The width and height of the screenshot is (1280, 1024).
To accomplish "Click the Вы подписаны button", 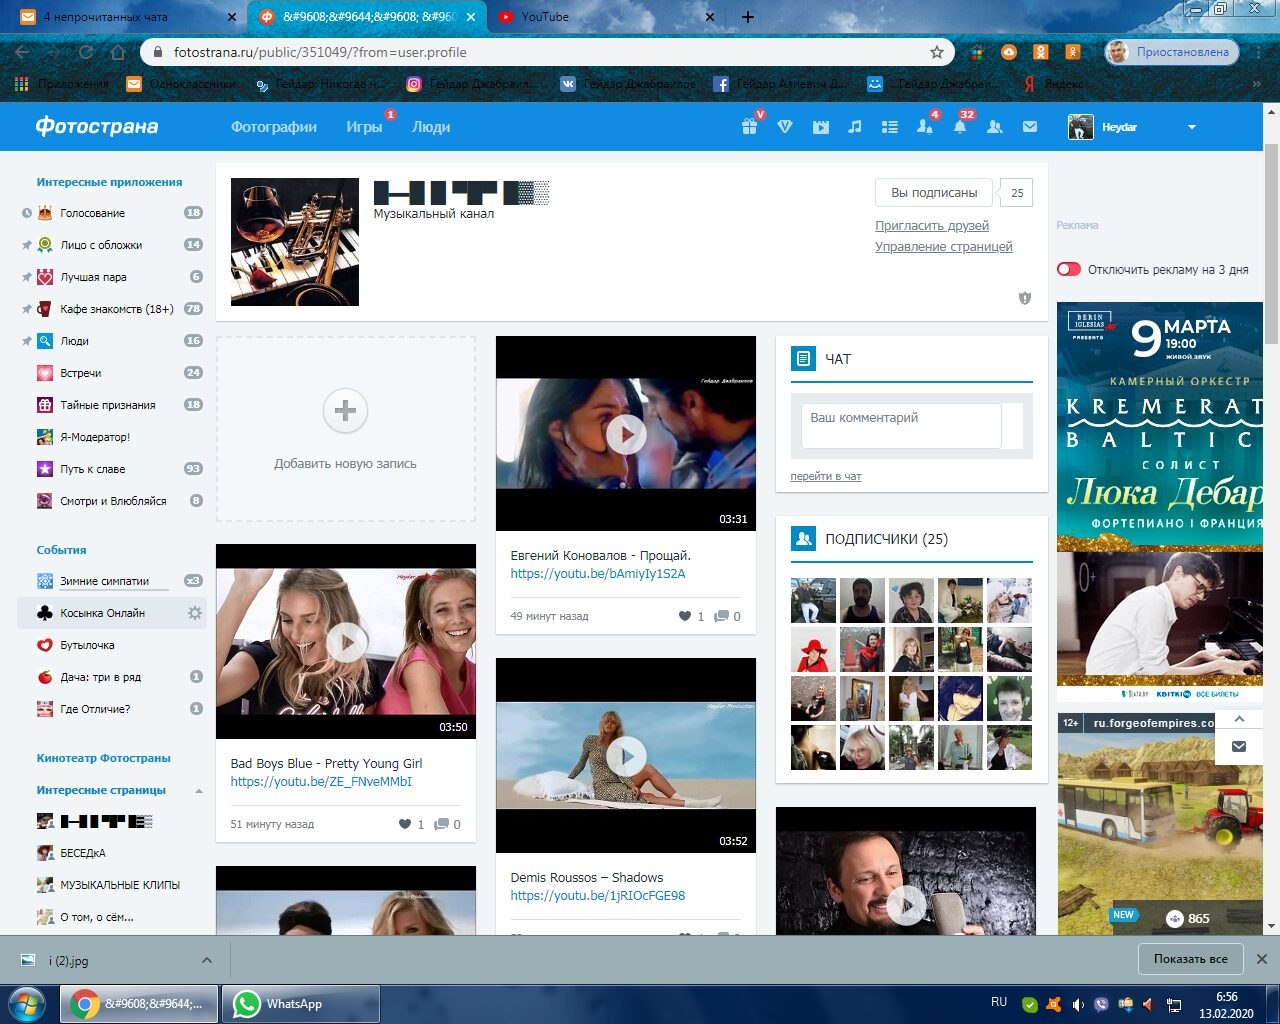I will [x=934, y=193].
